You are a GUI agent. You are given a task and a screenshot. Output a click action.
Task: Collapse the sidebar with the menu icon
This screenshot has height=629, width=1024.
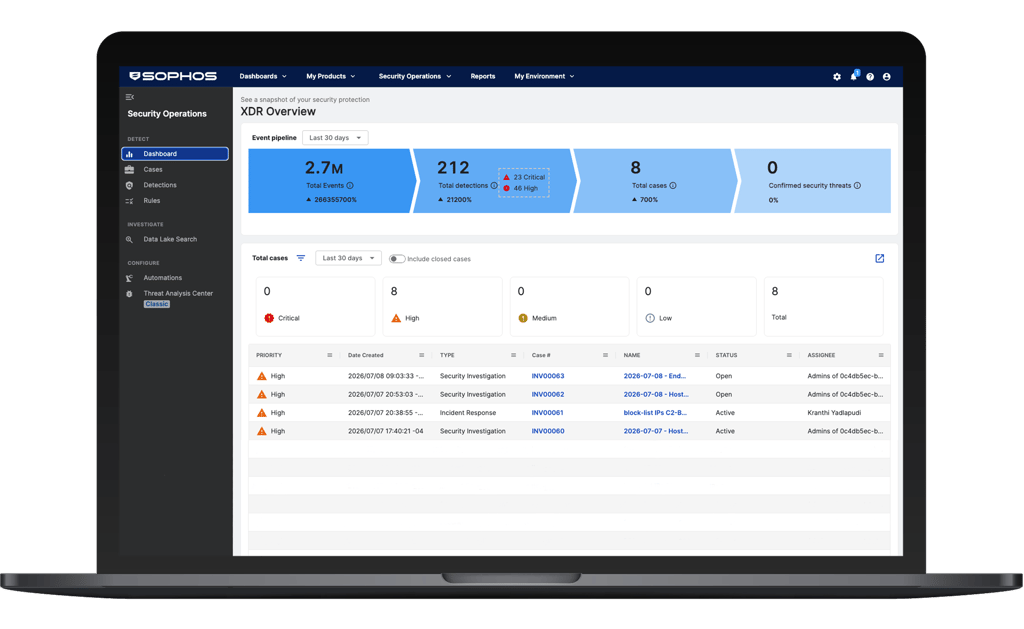(x=129, y=97)
